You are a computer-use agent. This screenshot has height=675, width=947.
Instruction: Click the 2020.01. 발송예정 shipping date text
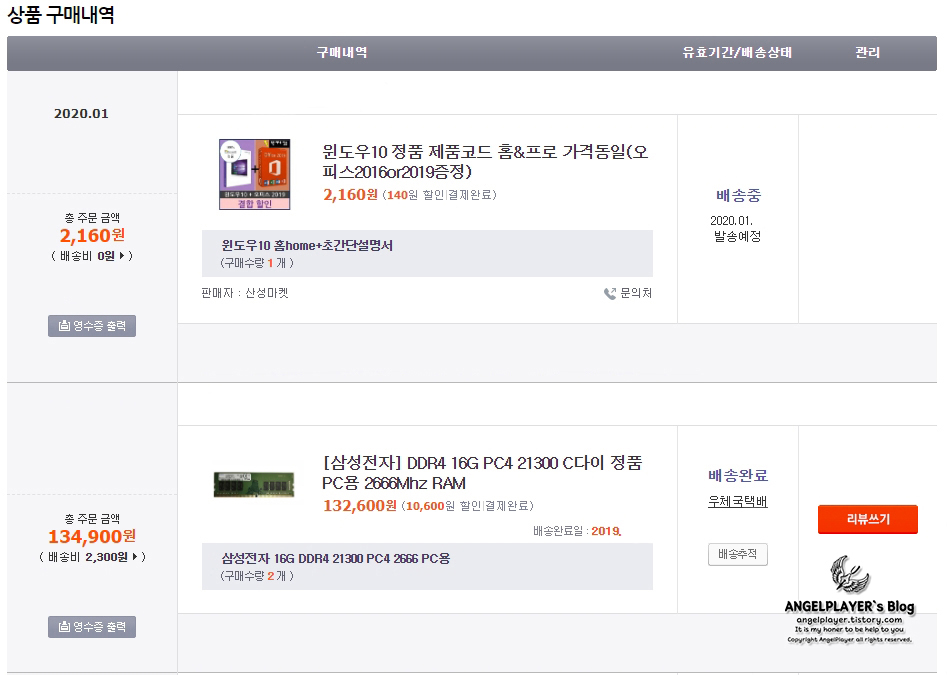tap(737, 228)
